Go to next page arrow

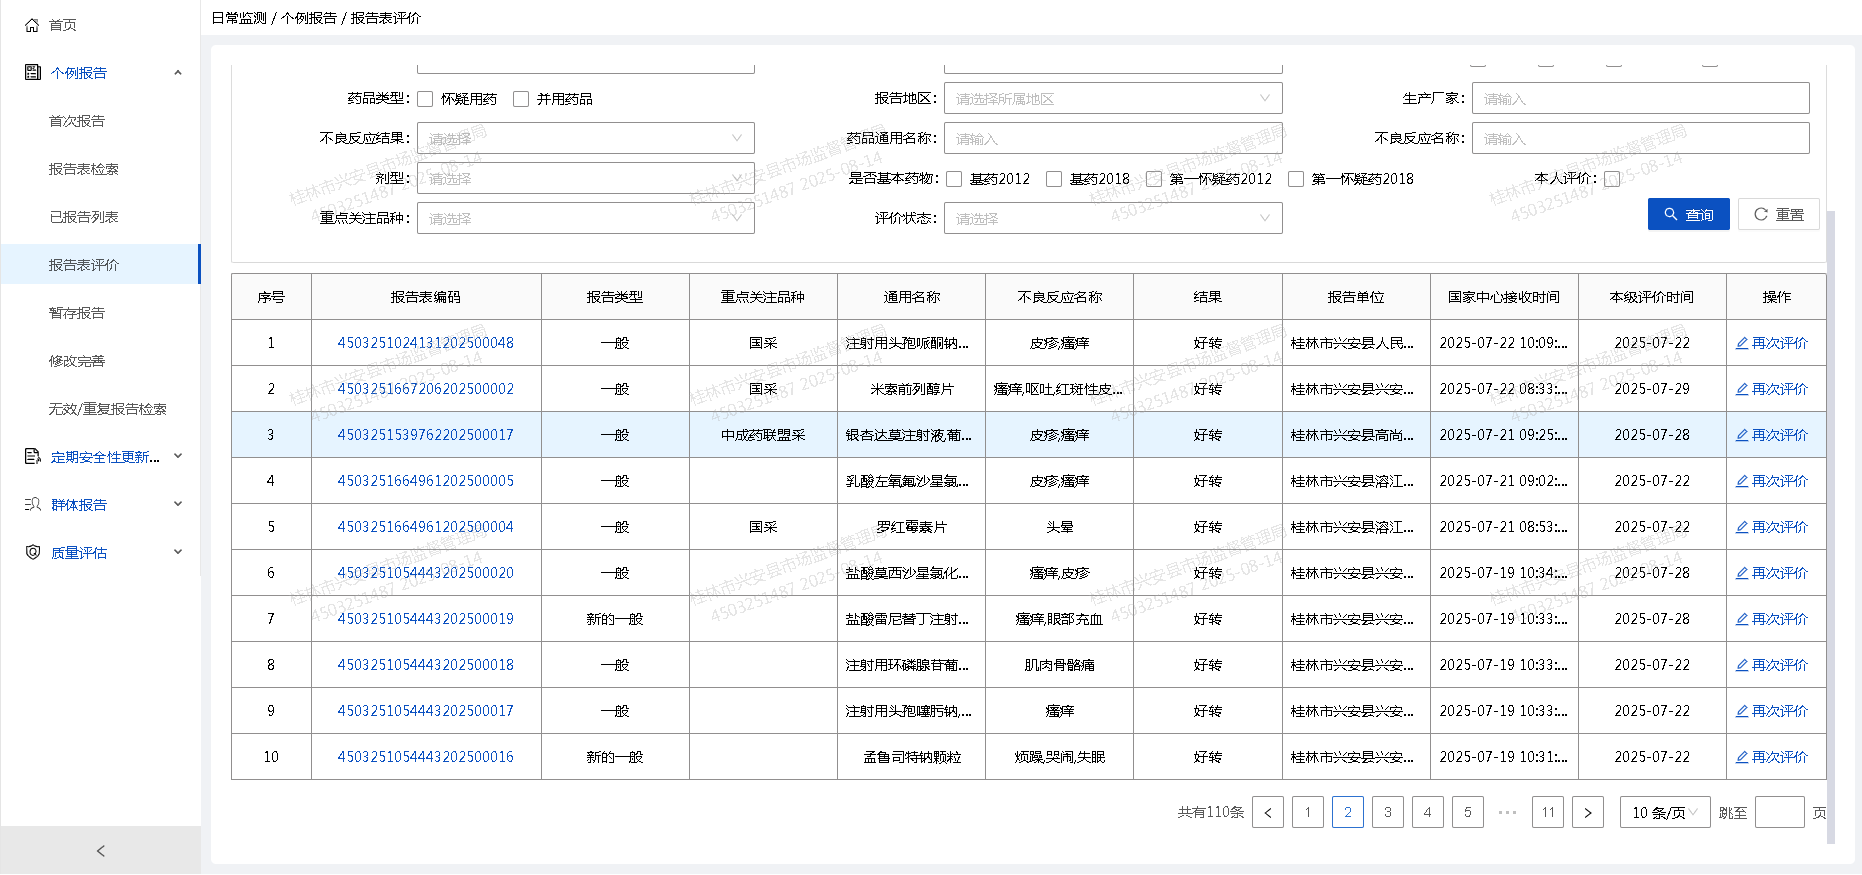click(x=1587, y=812)
